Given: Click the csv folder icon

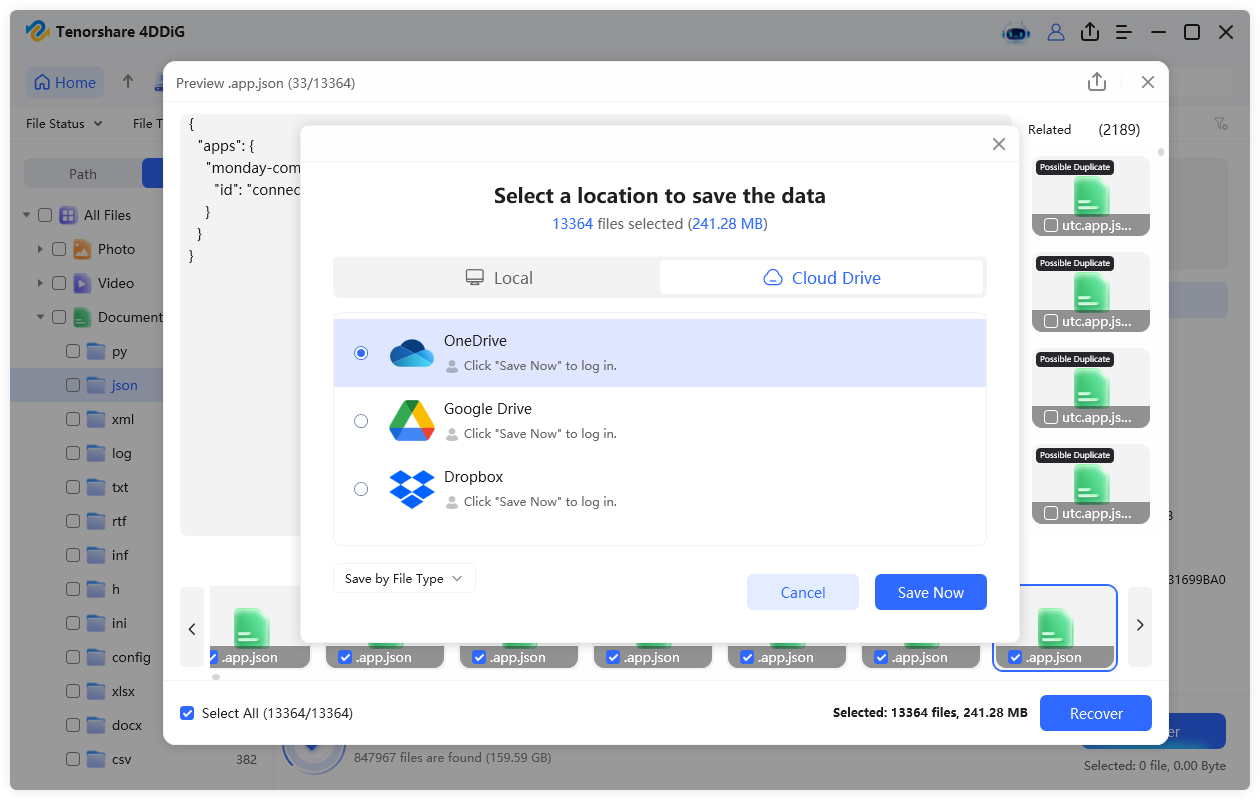Looking at the screenshot, I should [x=96, y=759].
